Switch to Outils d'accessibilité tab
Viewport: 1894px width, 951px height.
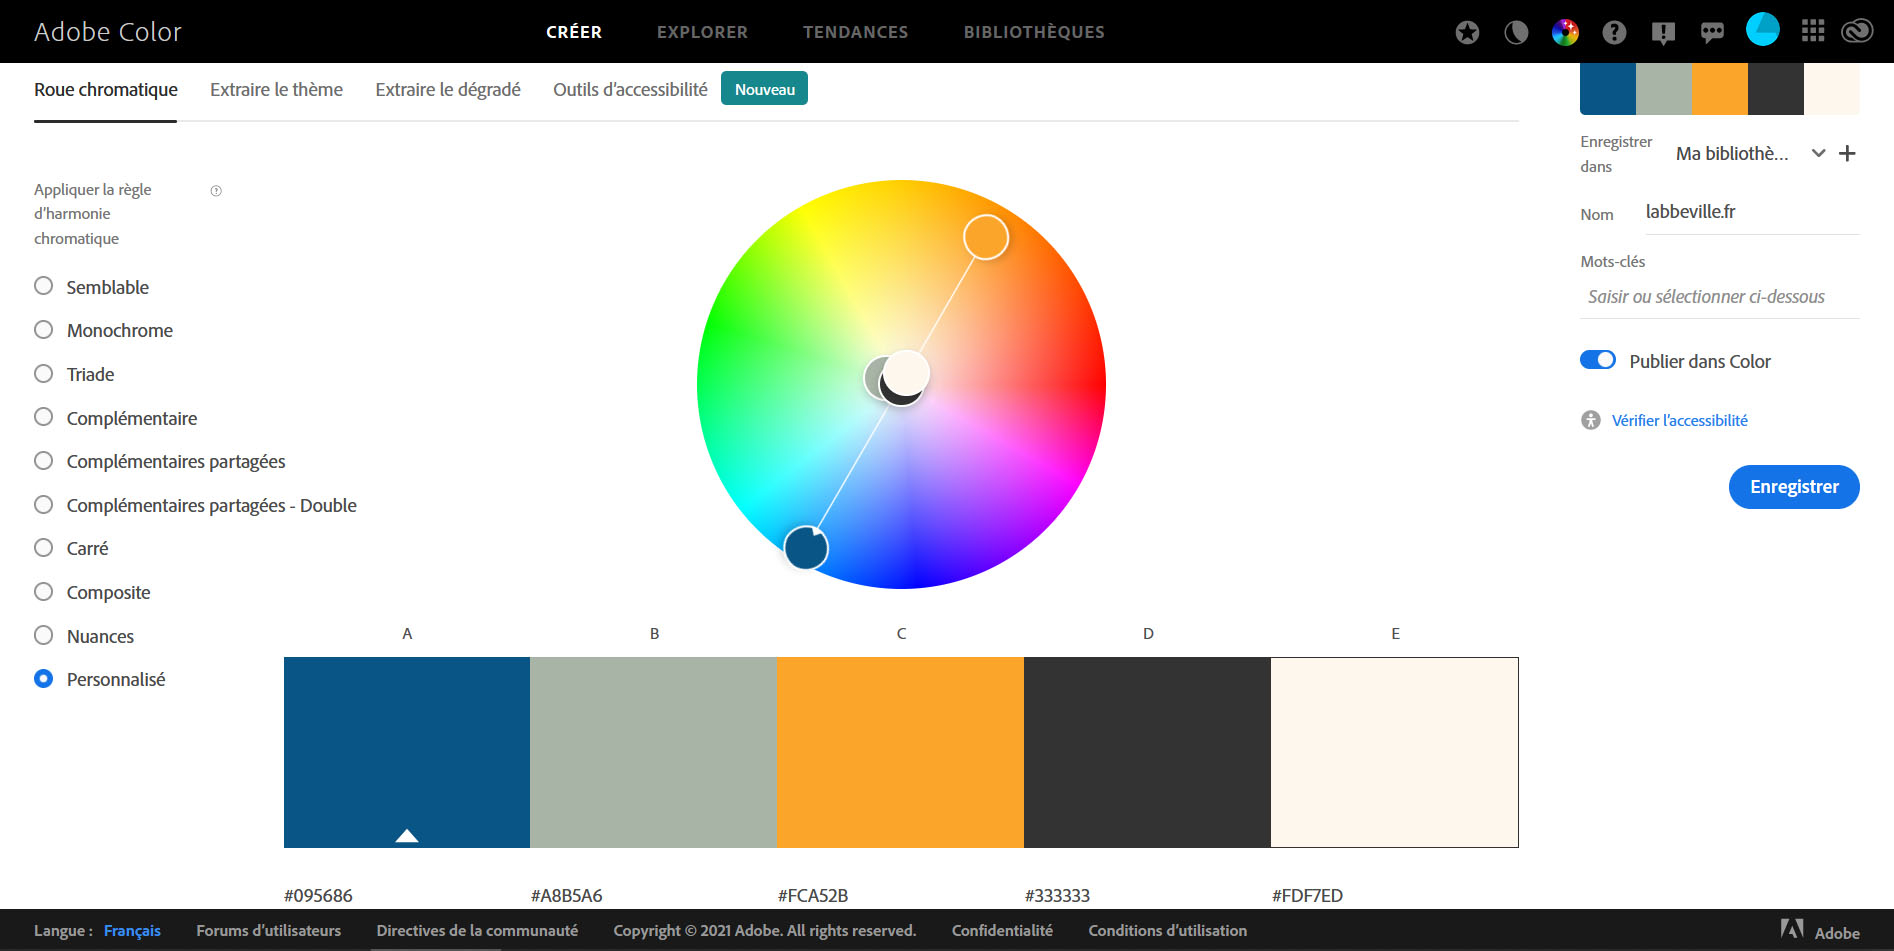tap(630, 90)
